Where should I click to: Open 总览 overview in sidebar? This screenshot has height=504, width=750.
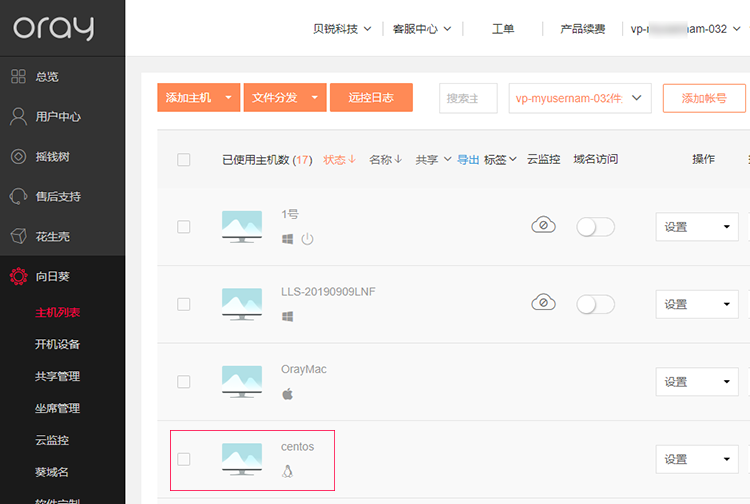pyautogui.click(x=47, y=77)
